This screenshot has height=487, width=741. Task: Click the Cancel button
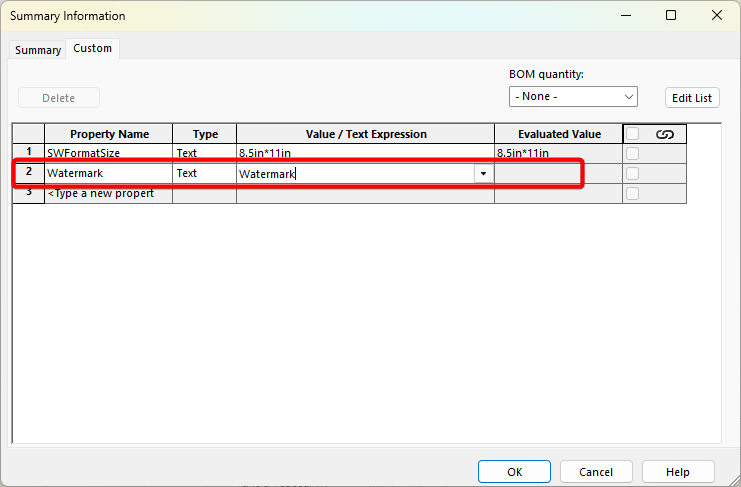coord(596,472)
